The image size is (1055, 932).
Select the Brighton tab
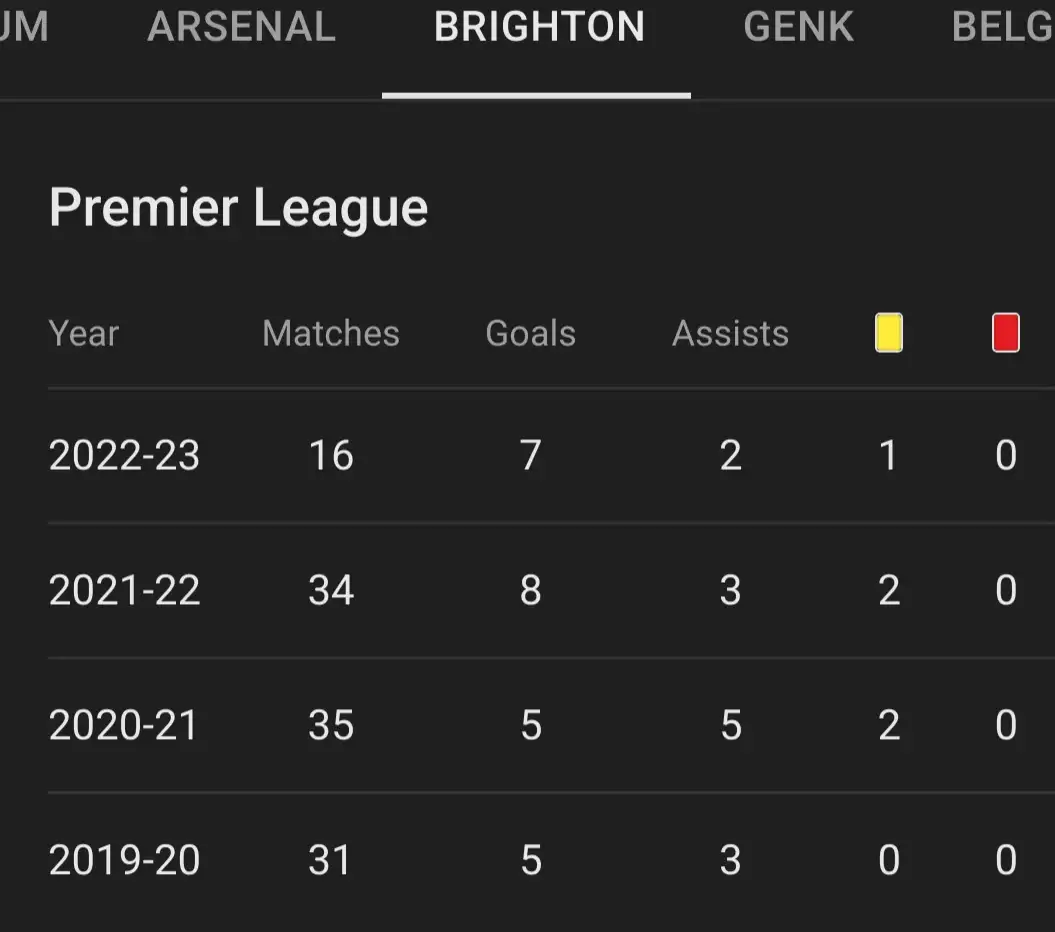(538, 28)
